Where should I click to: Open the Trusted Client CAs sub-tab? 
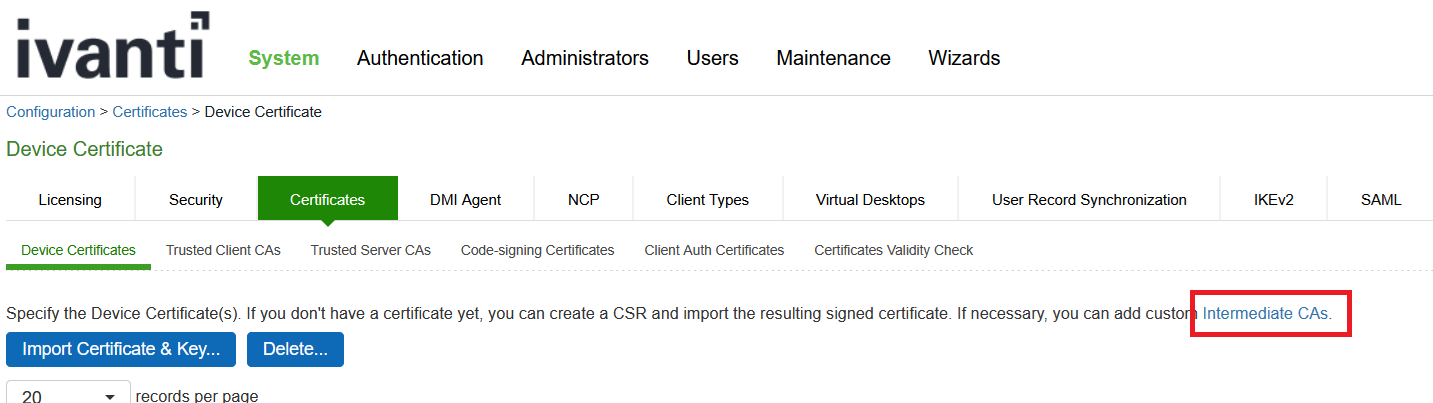[223, 250]
